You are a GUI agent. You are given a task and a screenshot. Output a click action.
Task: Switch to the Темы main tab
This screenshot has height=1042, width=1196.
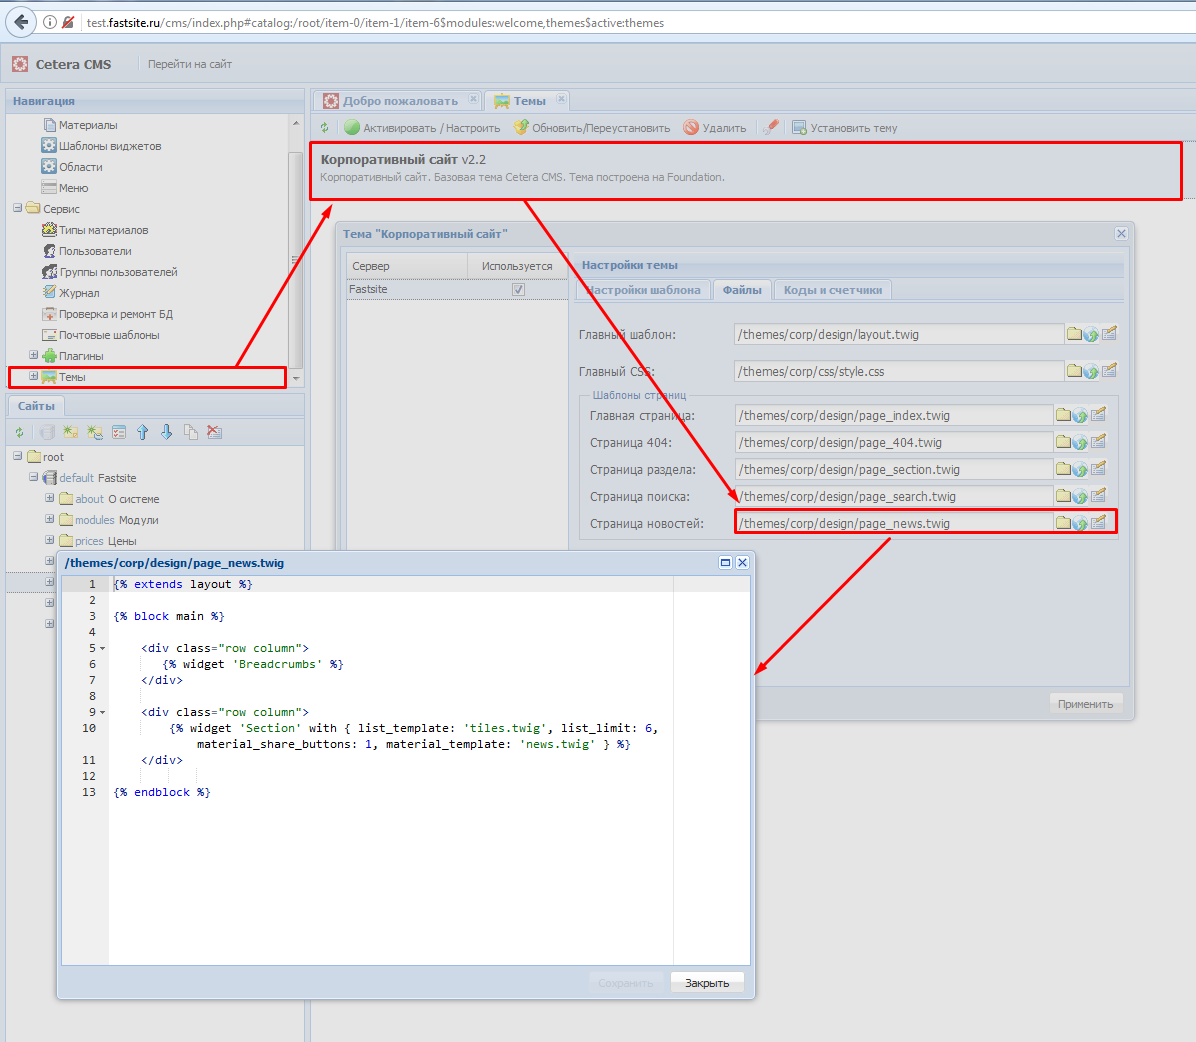point(529,101)
